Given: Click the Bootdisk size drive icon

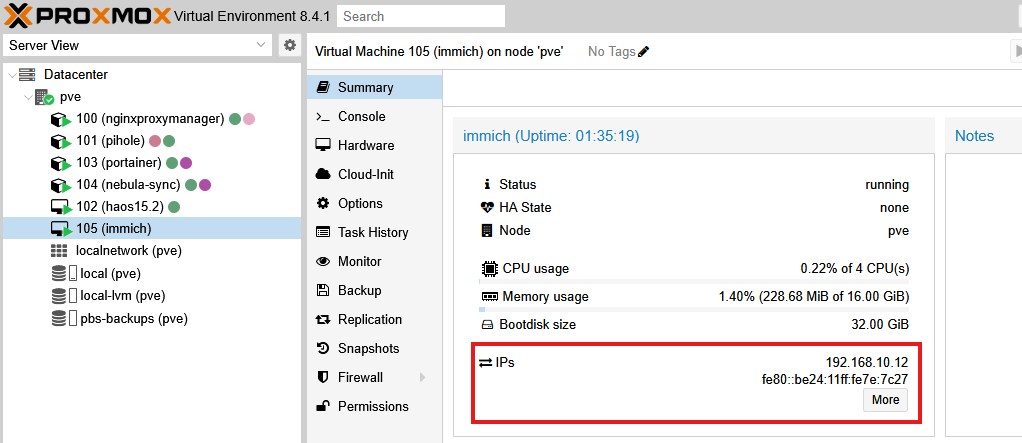Looking at the screenshot, I should coord(488,325).
